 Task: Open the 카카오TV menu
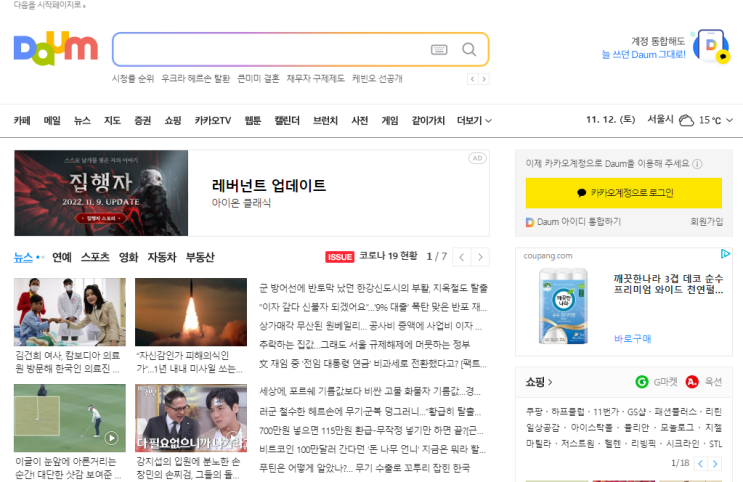point(213,121)
